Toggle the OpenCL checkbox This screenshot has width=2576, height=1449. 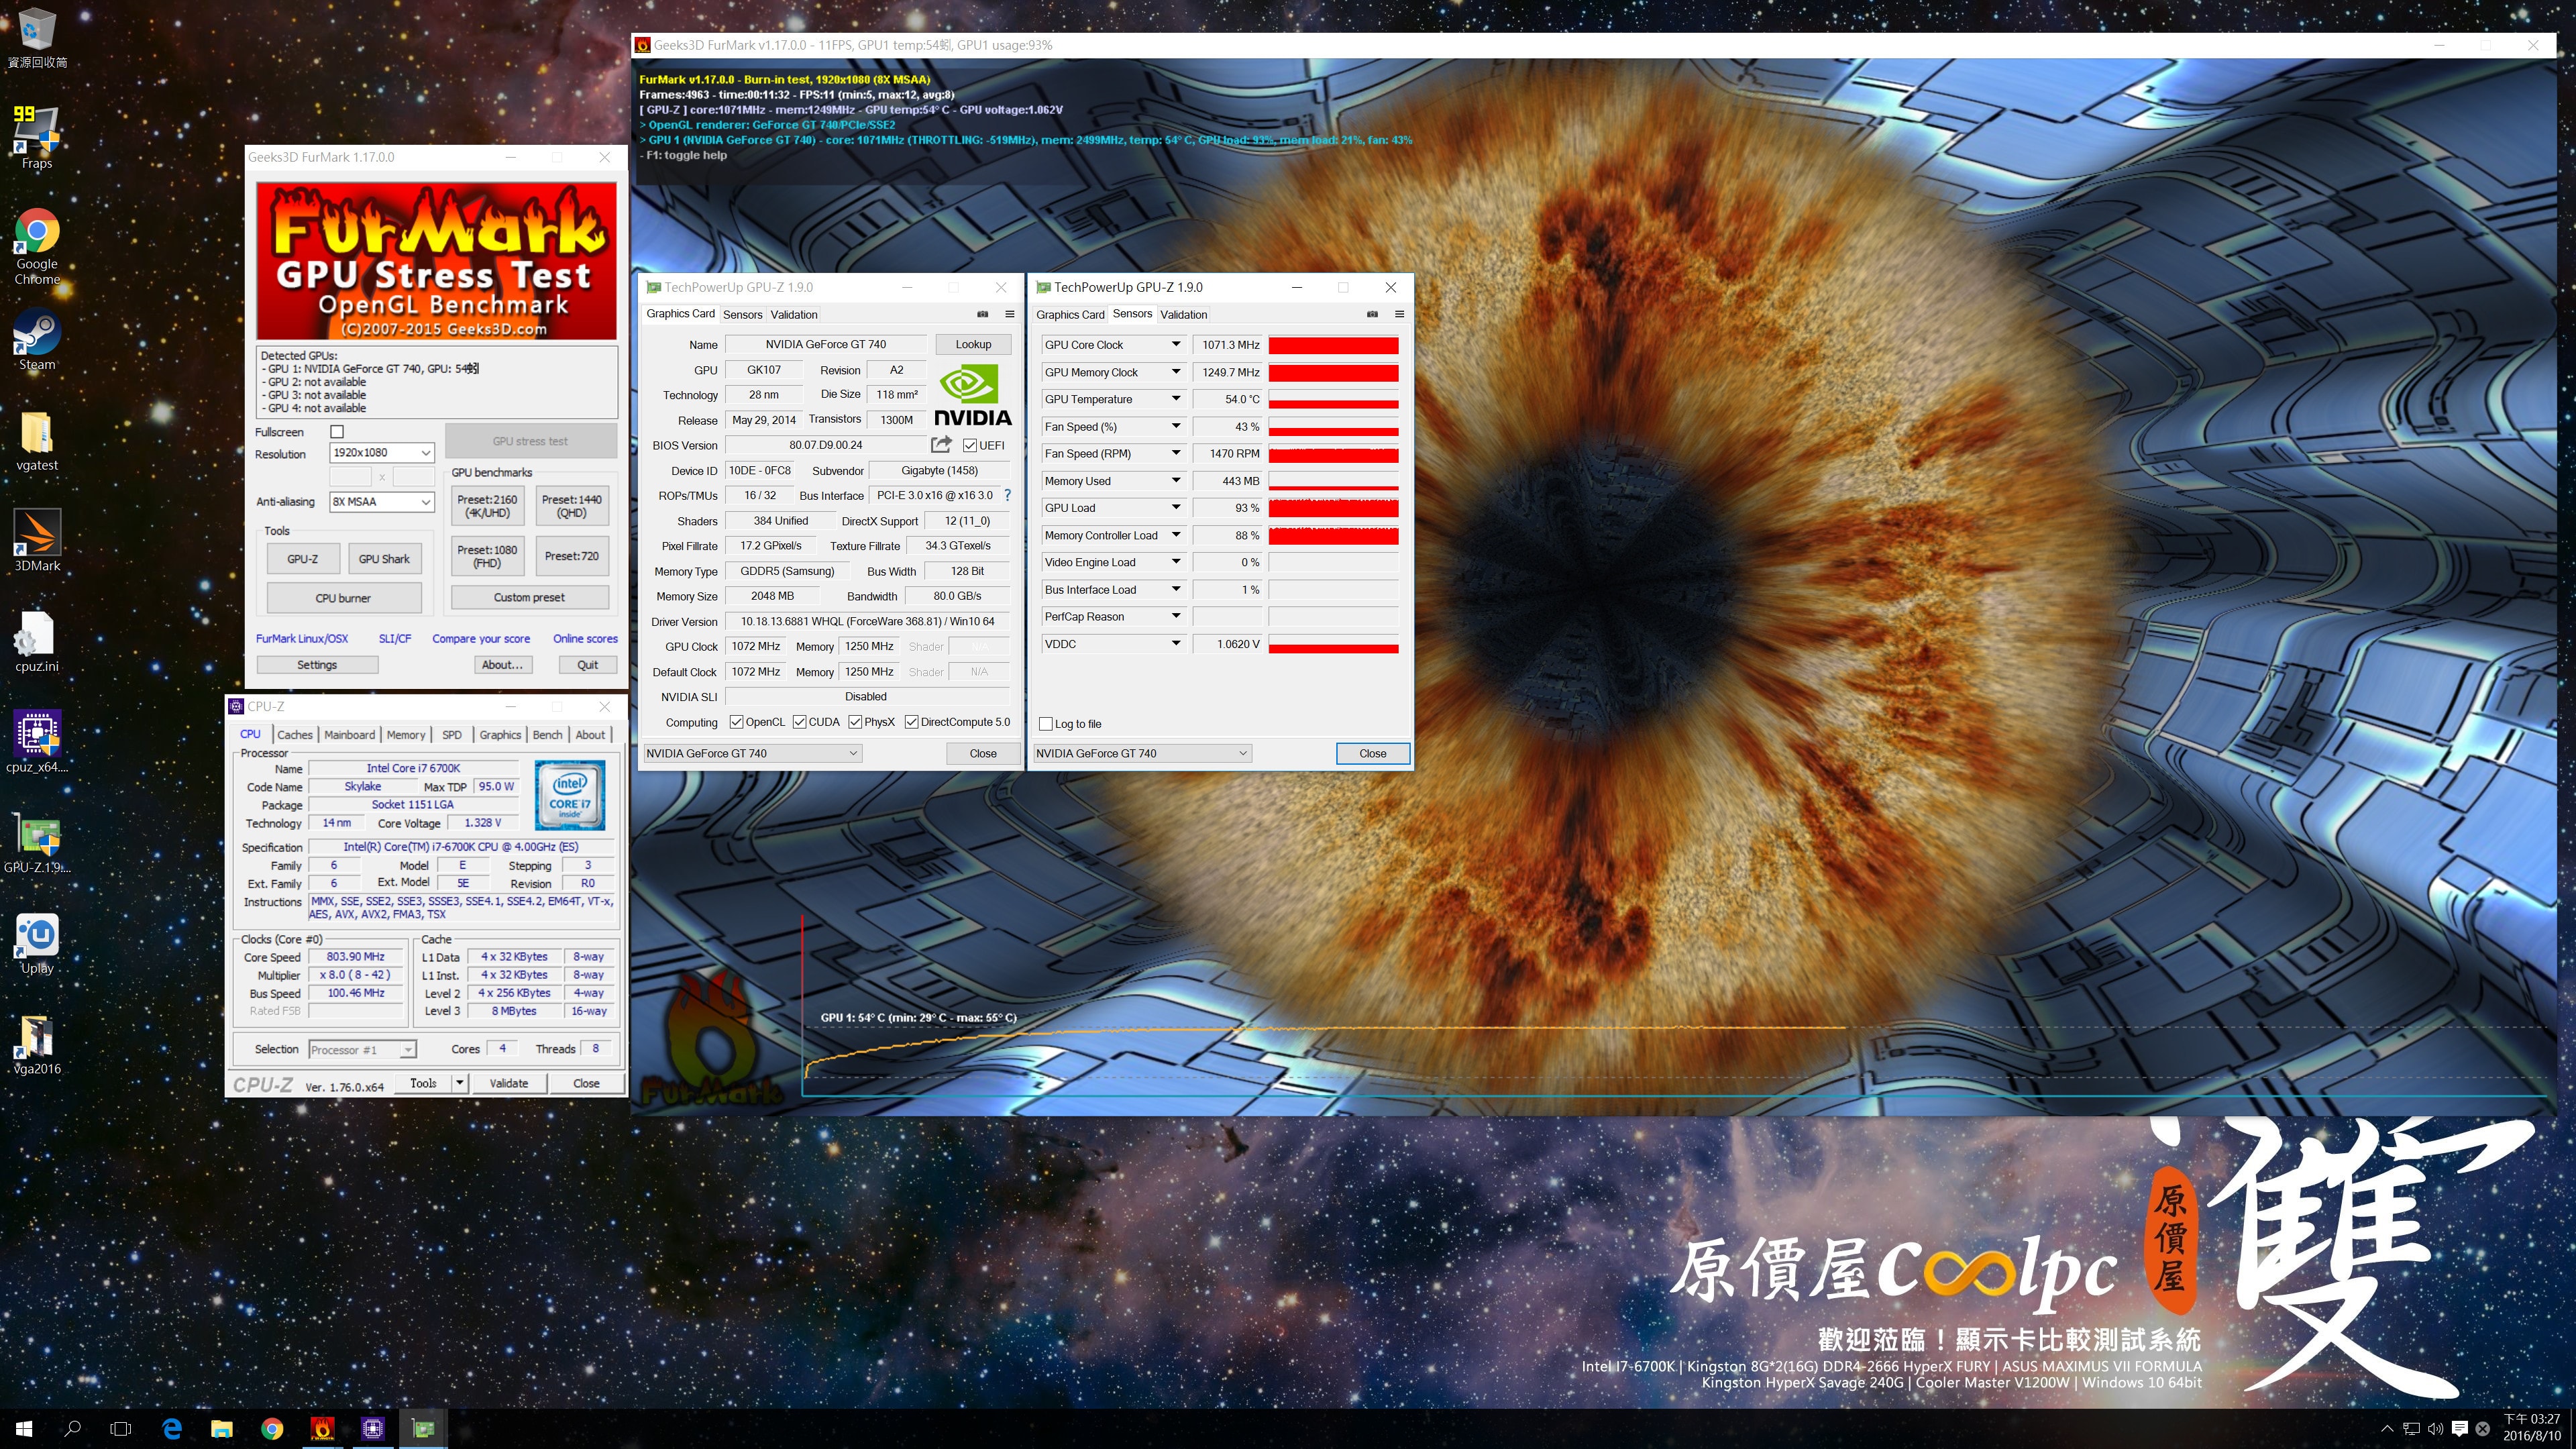pyautogui.click(x=736, y=722)
